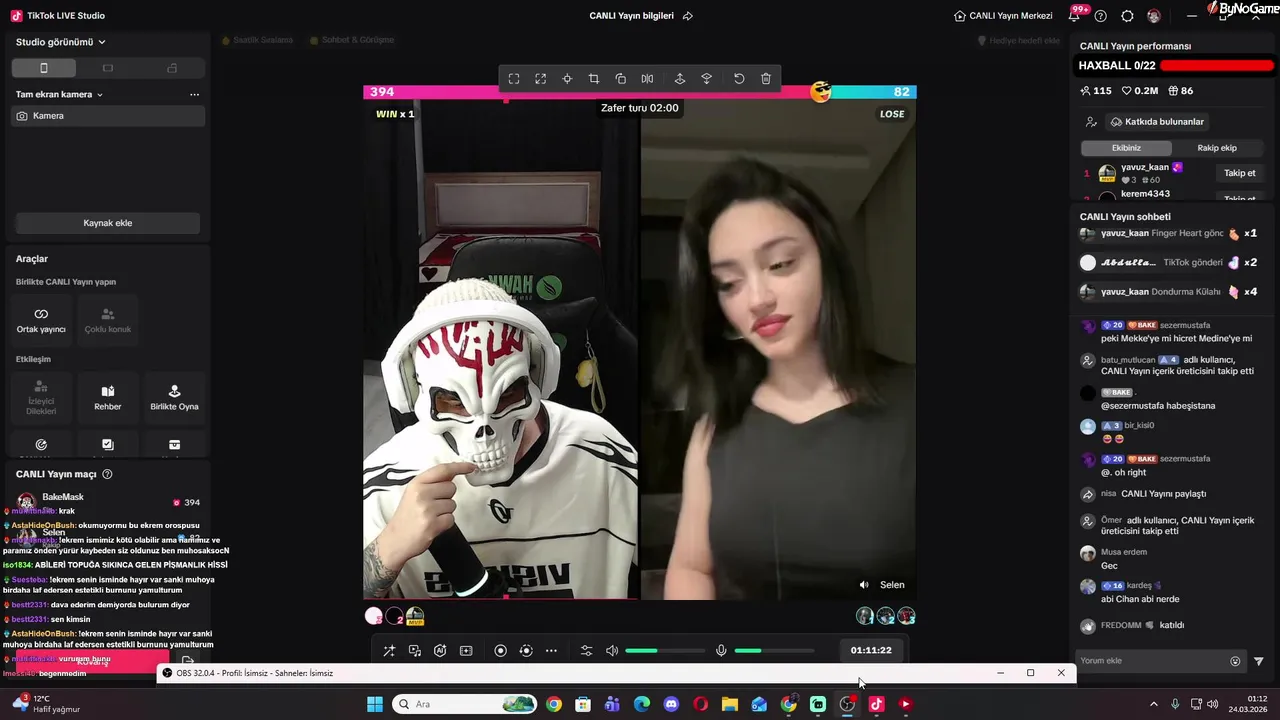
Task: Open settings gear icon in title bar
Action: coord(1127,16)
